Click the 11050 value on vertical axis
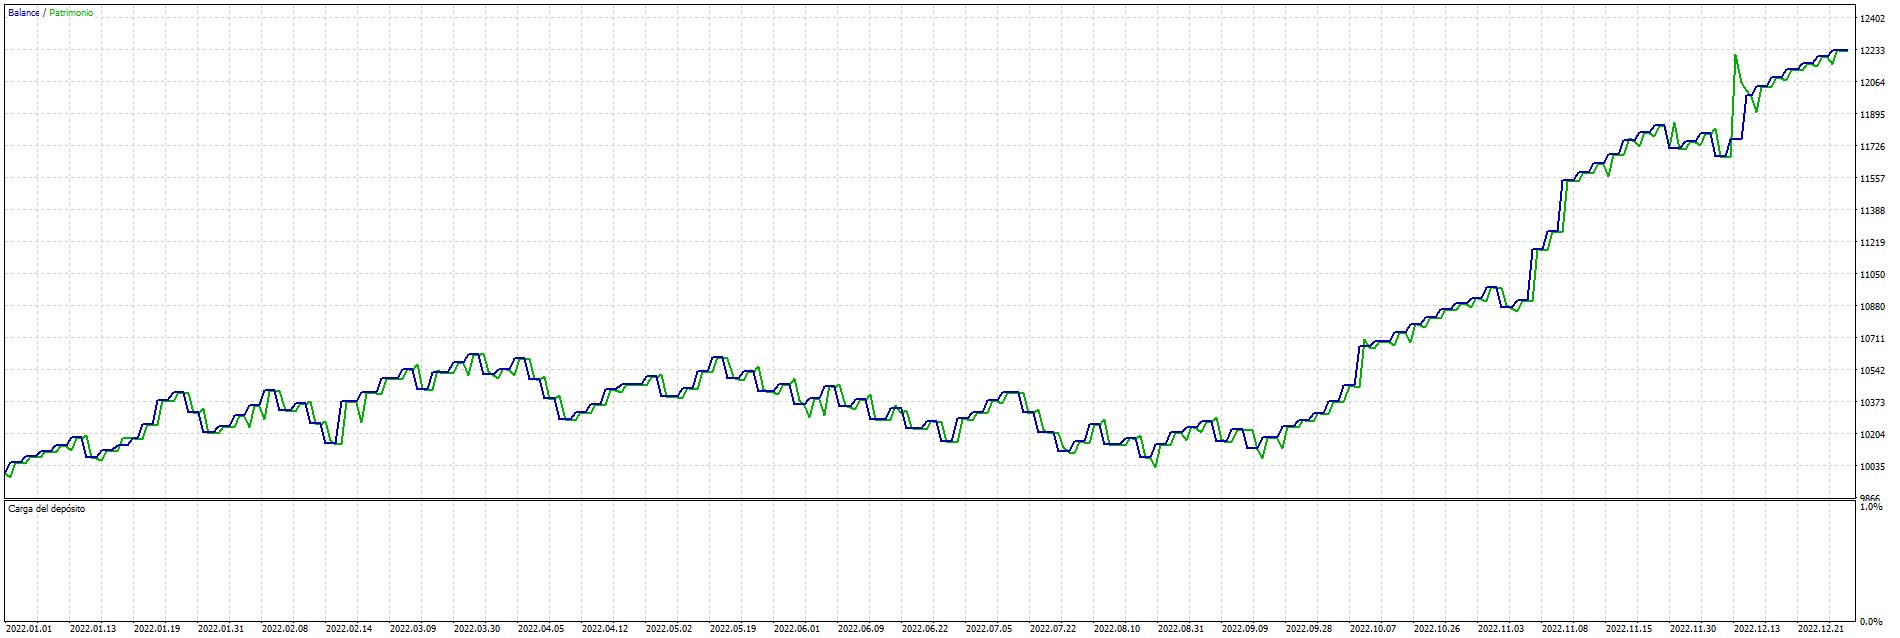This screenshot has height=638, width=1900. [1872, 274]
